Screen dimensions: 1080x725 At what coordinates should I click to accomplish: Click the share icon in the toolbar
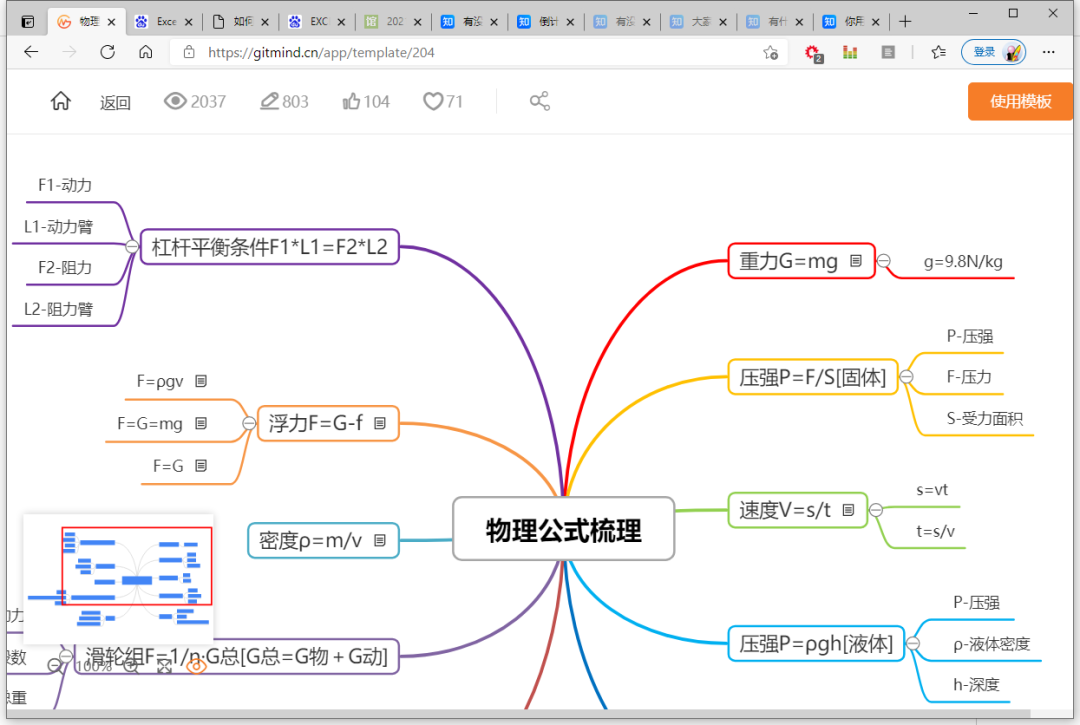point(540,101)
